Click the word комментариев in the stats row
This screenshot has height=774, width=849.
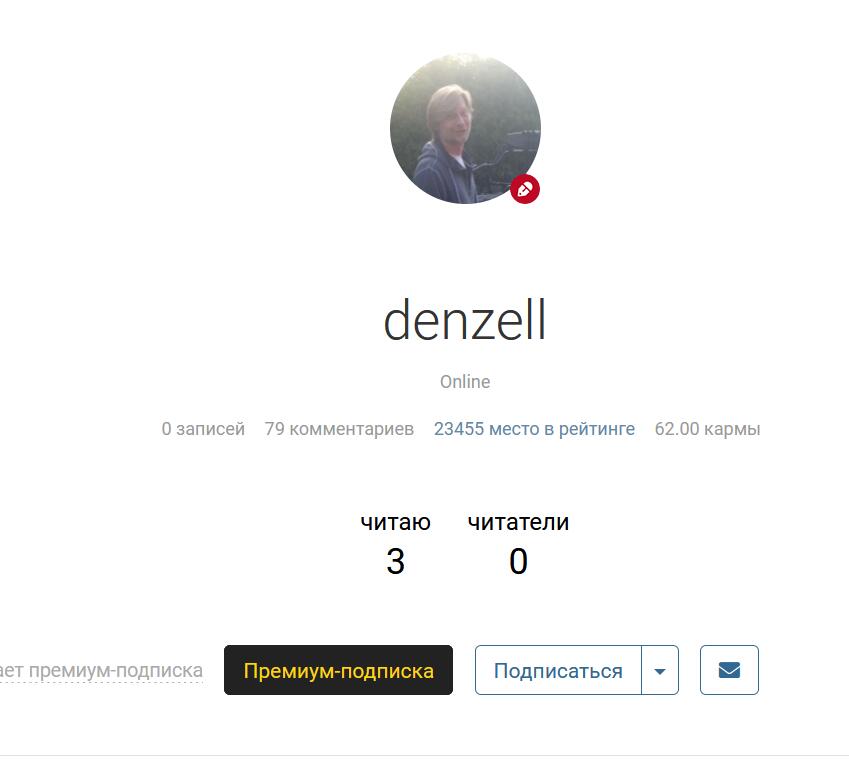click(351, 429)
